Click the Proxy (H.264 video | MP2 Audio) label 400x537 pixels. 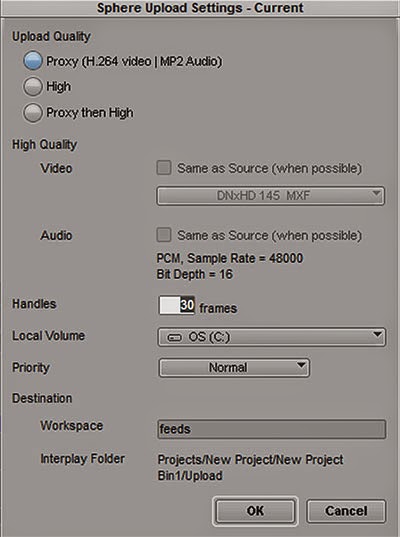pyautogui.click(x=134, y=62)
